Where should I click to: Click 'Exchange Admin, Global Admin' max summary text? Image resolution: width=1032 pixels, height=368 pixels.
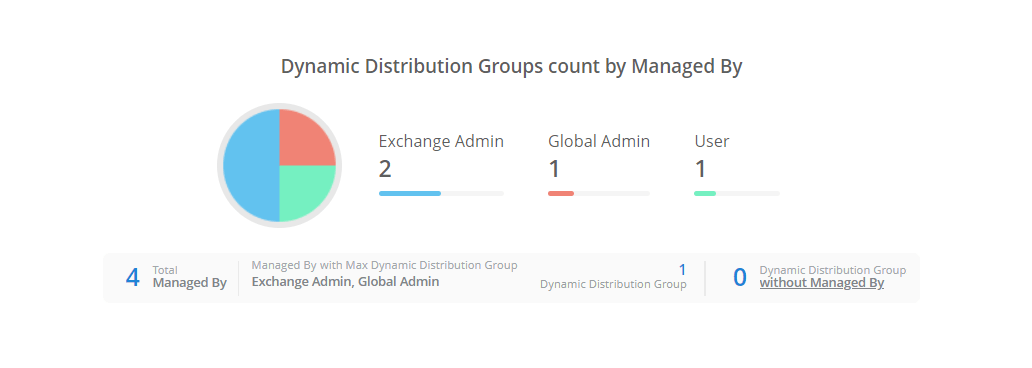346,282
